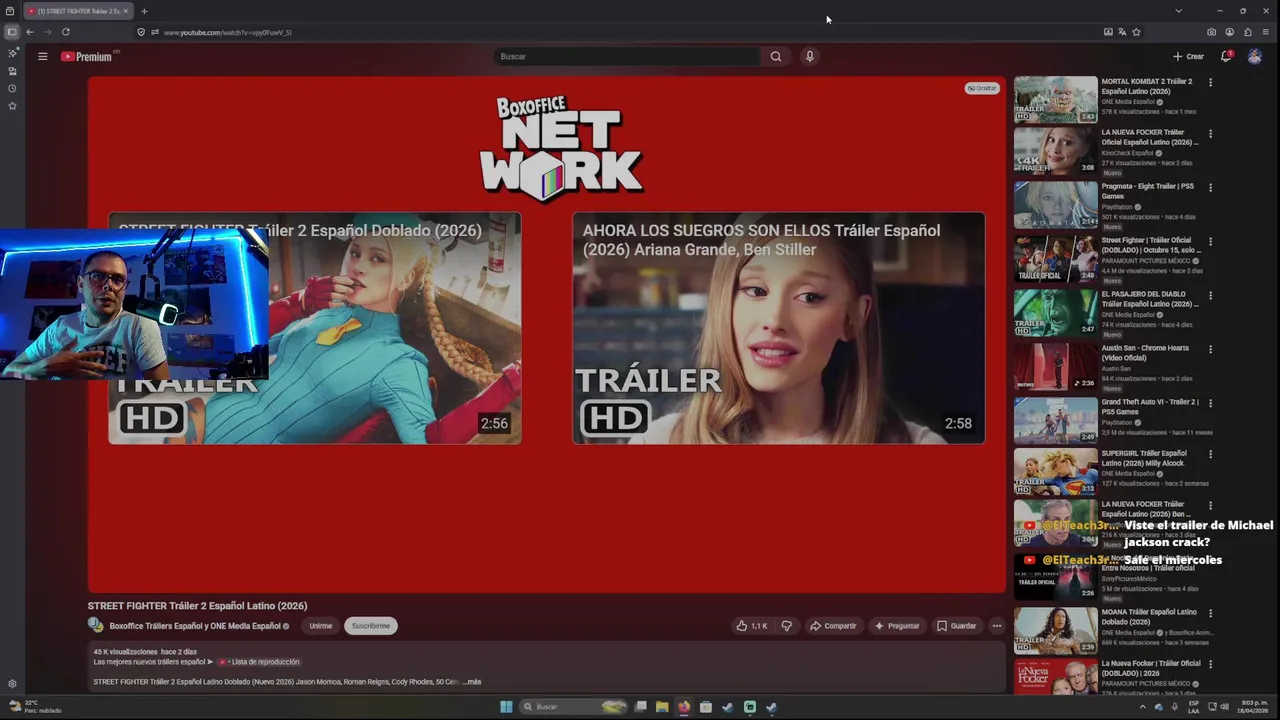Click the search magnifier button
Viewport: 1280px width, 720px height.
coord(775,57)
